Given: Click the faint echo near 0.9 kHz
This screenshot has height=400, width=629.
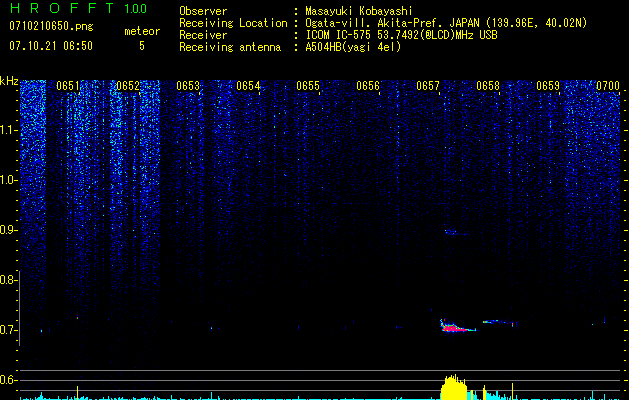Looking at the screenshot, I should click(x=451, y=232).
